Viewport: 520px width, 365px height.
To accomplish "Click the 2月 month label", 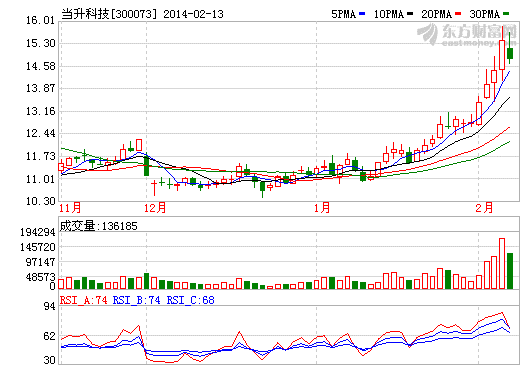I will click(x=484, y=208).
